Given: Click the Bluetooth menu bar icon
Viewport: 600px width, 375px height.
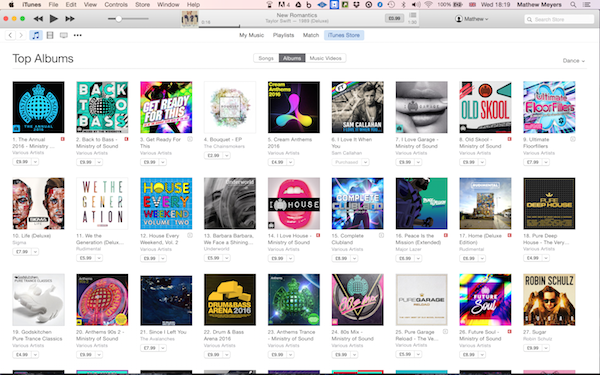Looking at the screenshot, I should coord(403,5).
